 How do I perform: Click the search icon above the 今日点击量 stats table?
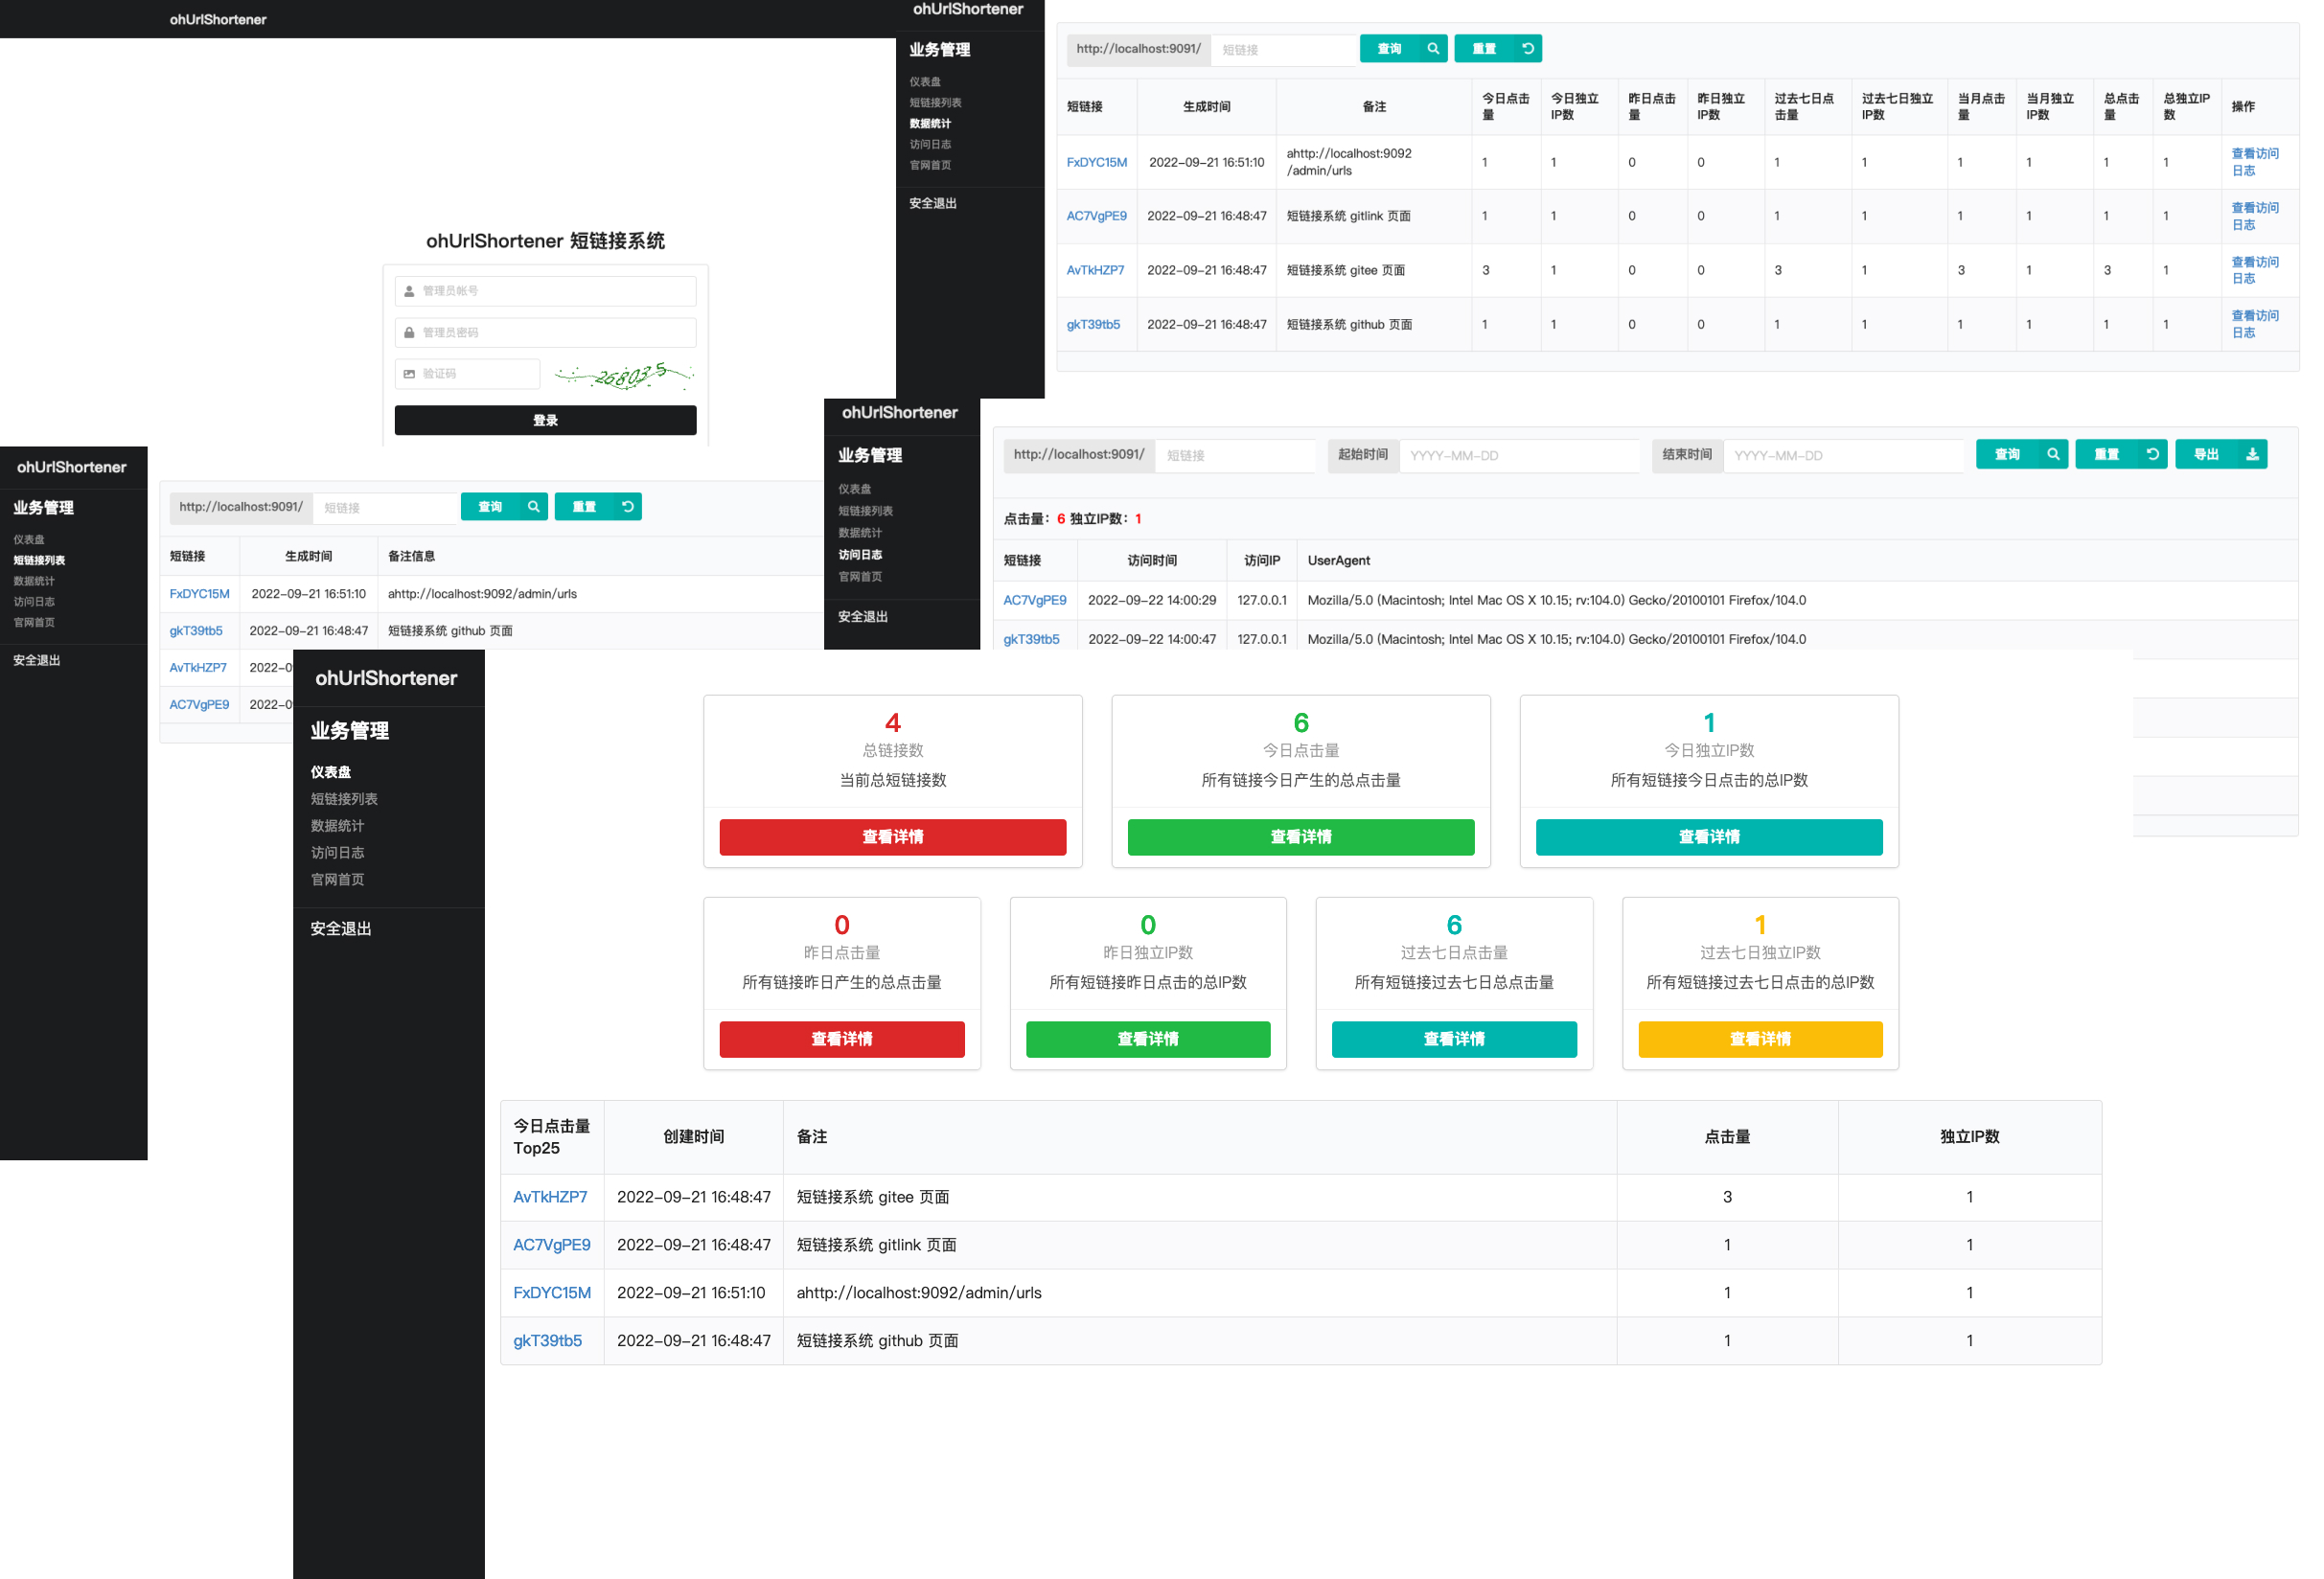click(x=1432, y=48)
